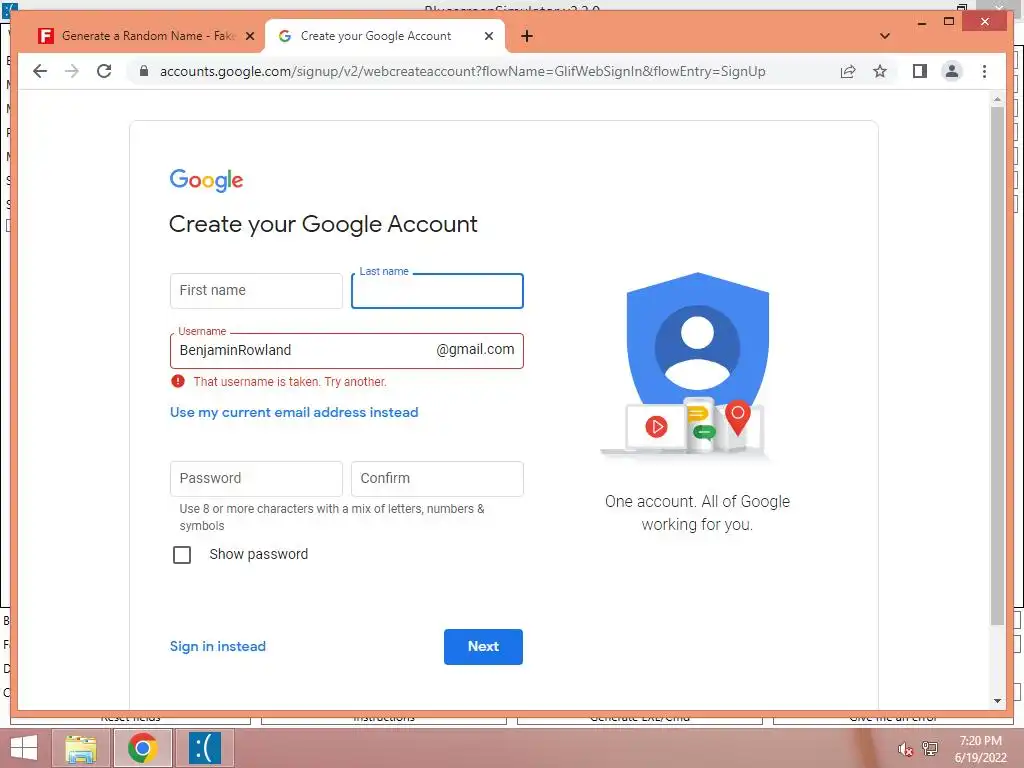Focus the Password field
Screen dimensions: 1024x768
pyautogui.click(x=256, y=479)
